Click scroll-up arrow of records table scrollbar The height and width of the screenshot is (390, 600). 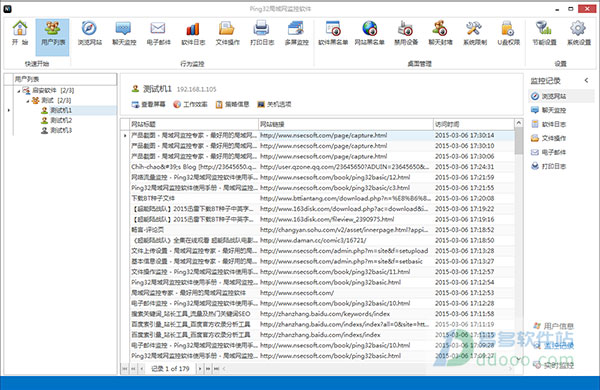(518, 123)
